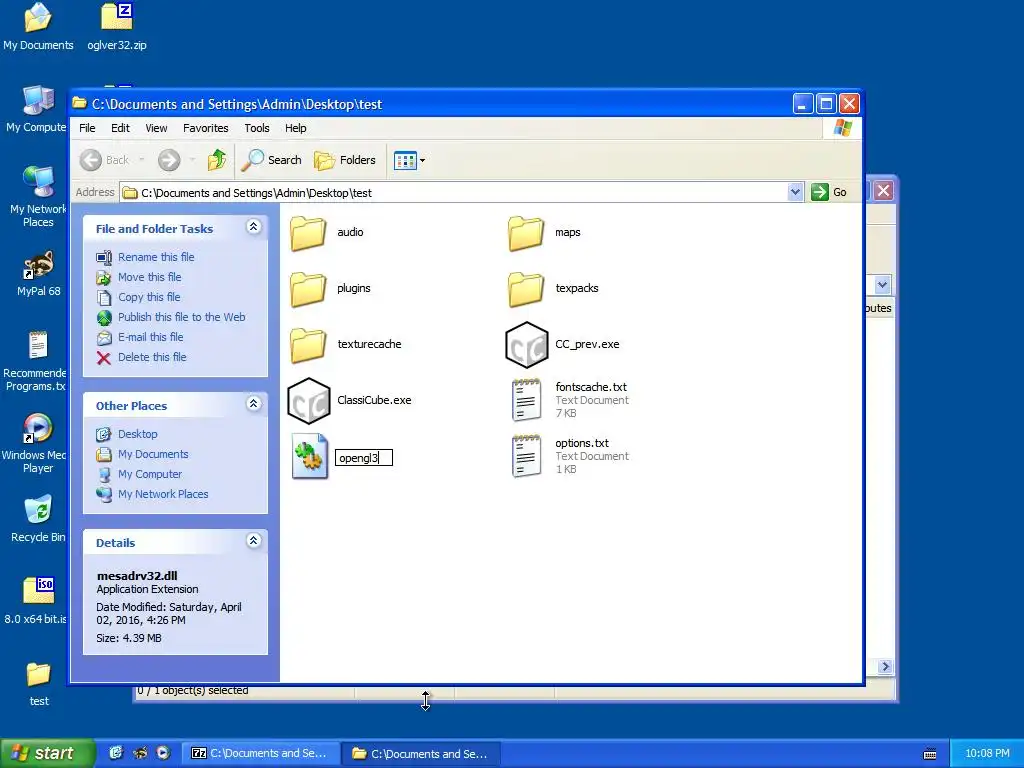Click the Back button dropdown arrow

(x=142, y=160)
